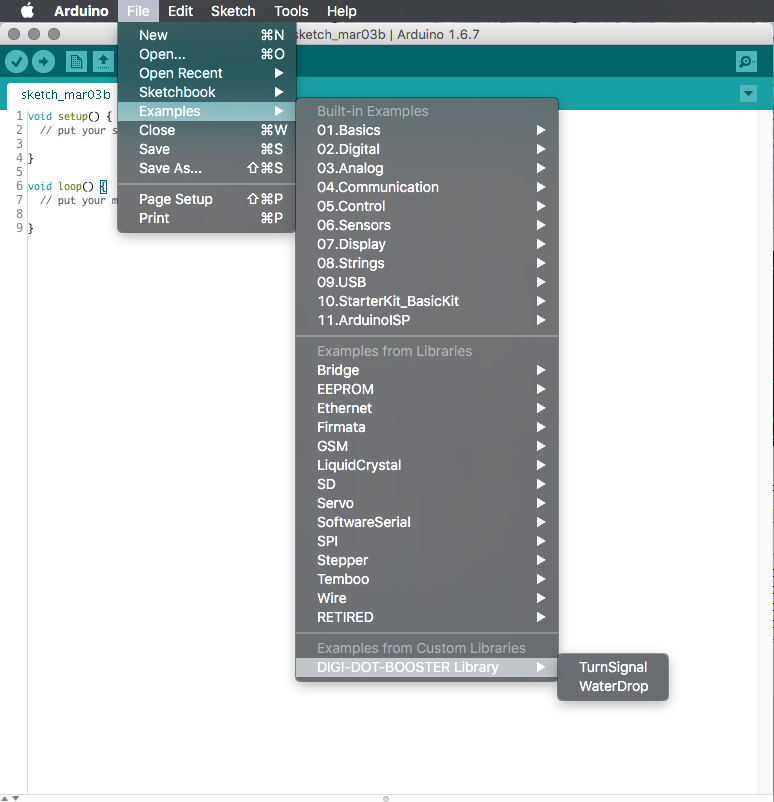Click the Verify checkmark toolbar icon
Viewport: 774px width, 802px height.
point(16,62)
